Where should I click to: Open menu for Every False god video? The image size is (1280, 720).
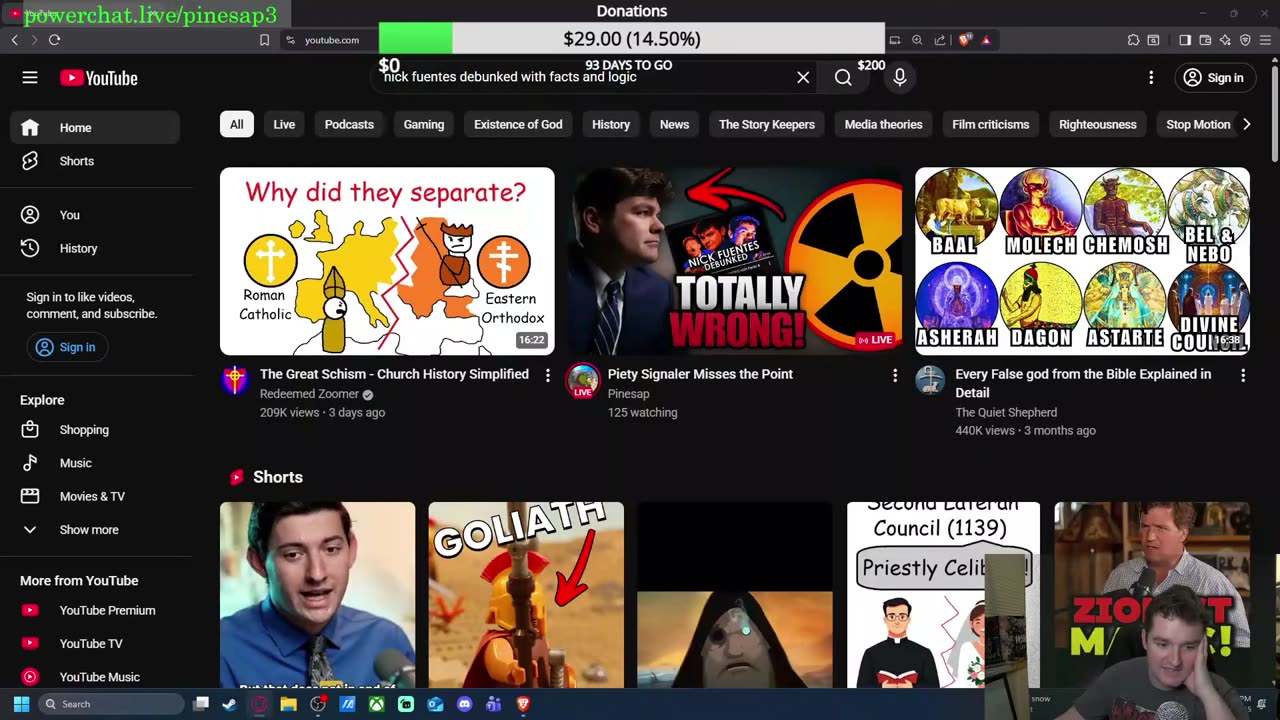(1243, 375)
